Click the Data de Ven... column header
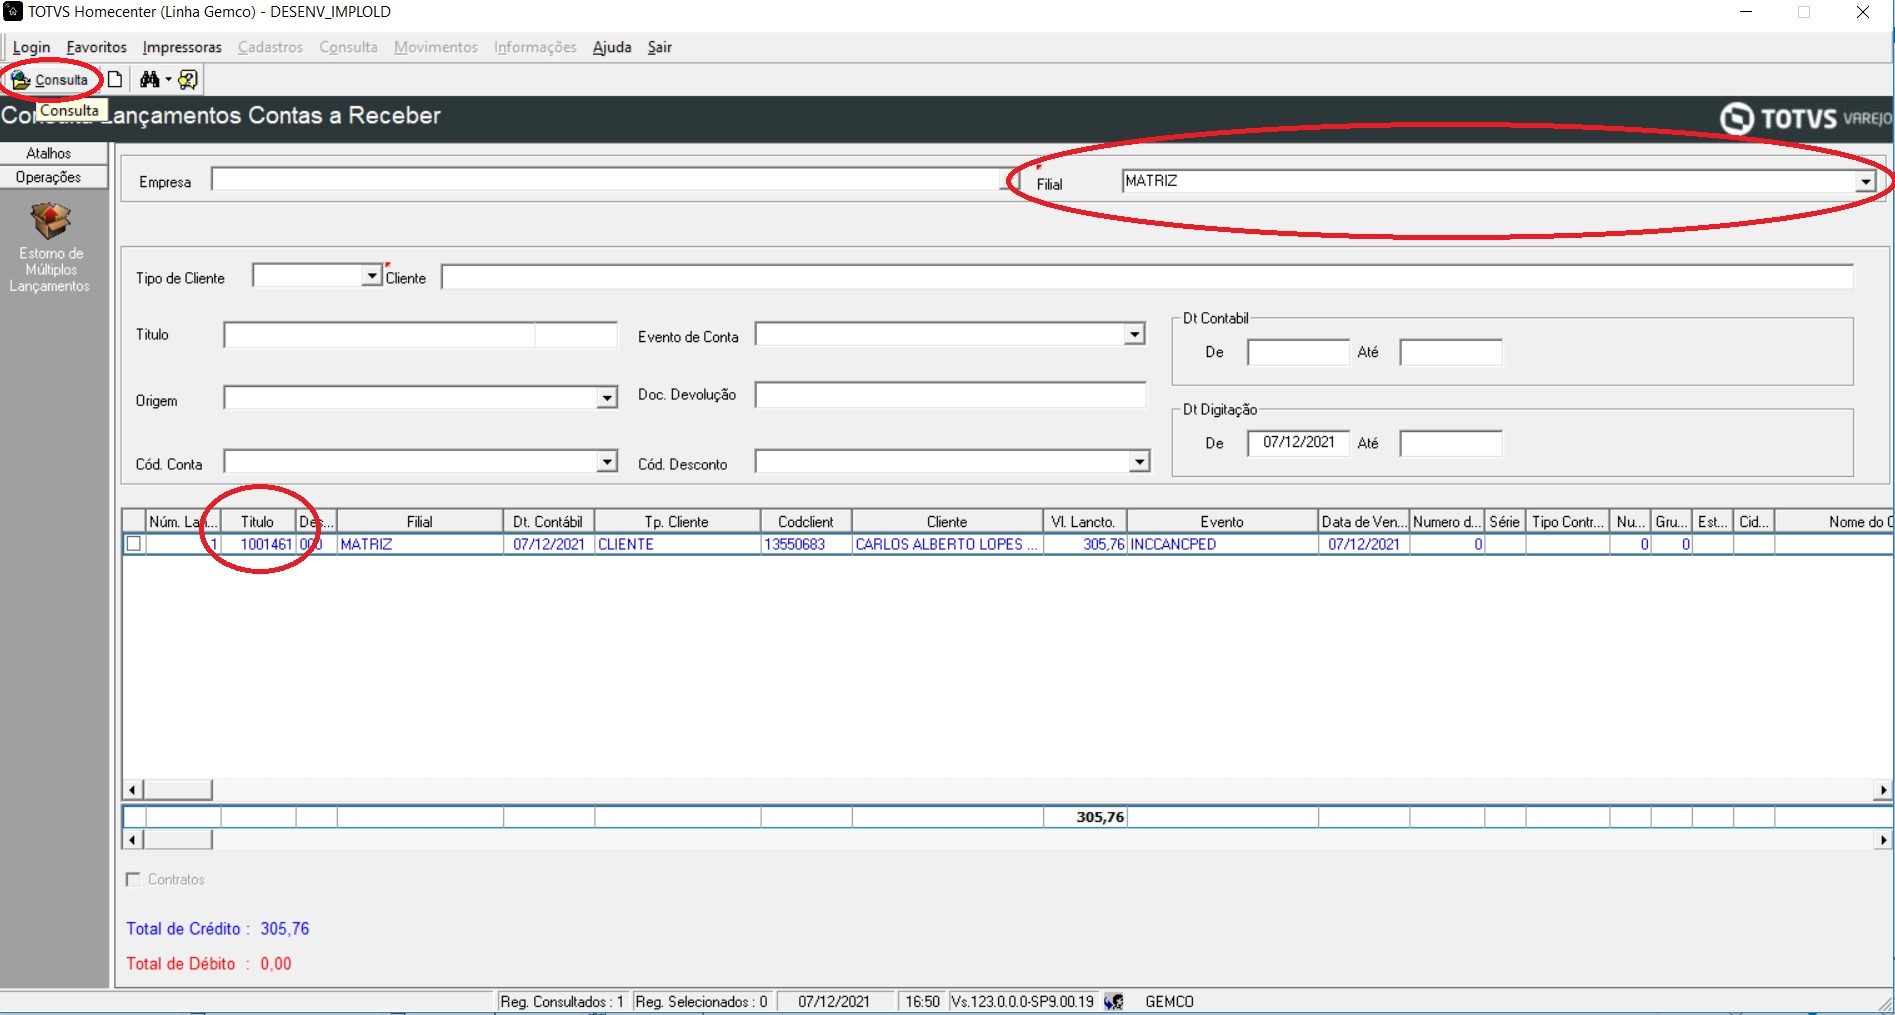Image resolution: width=1895 pixels, height=1015 pixels. [1364, 521]
